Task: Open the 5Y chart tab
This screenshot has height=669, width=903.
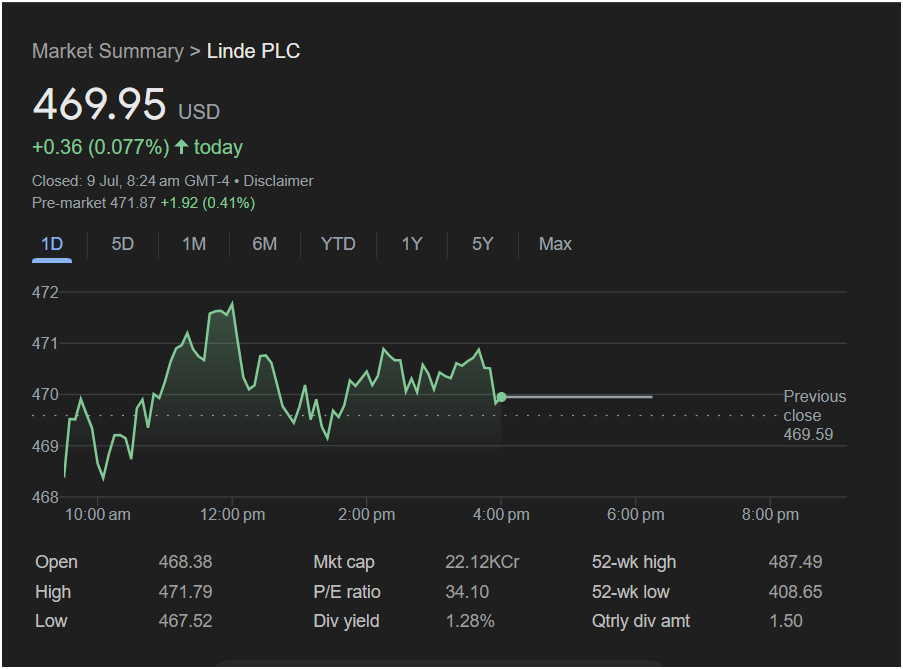Action: (x=483, y=244)
